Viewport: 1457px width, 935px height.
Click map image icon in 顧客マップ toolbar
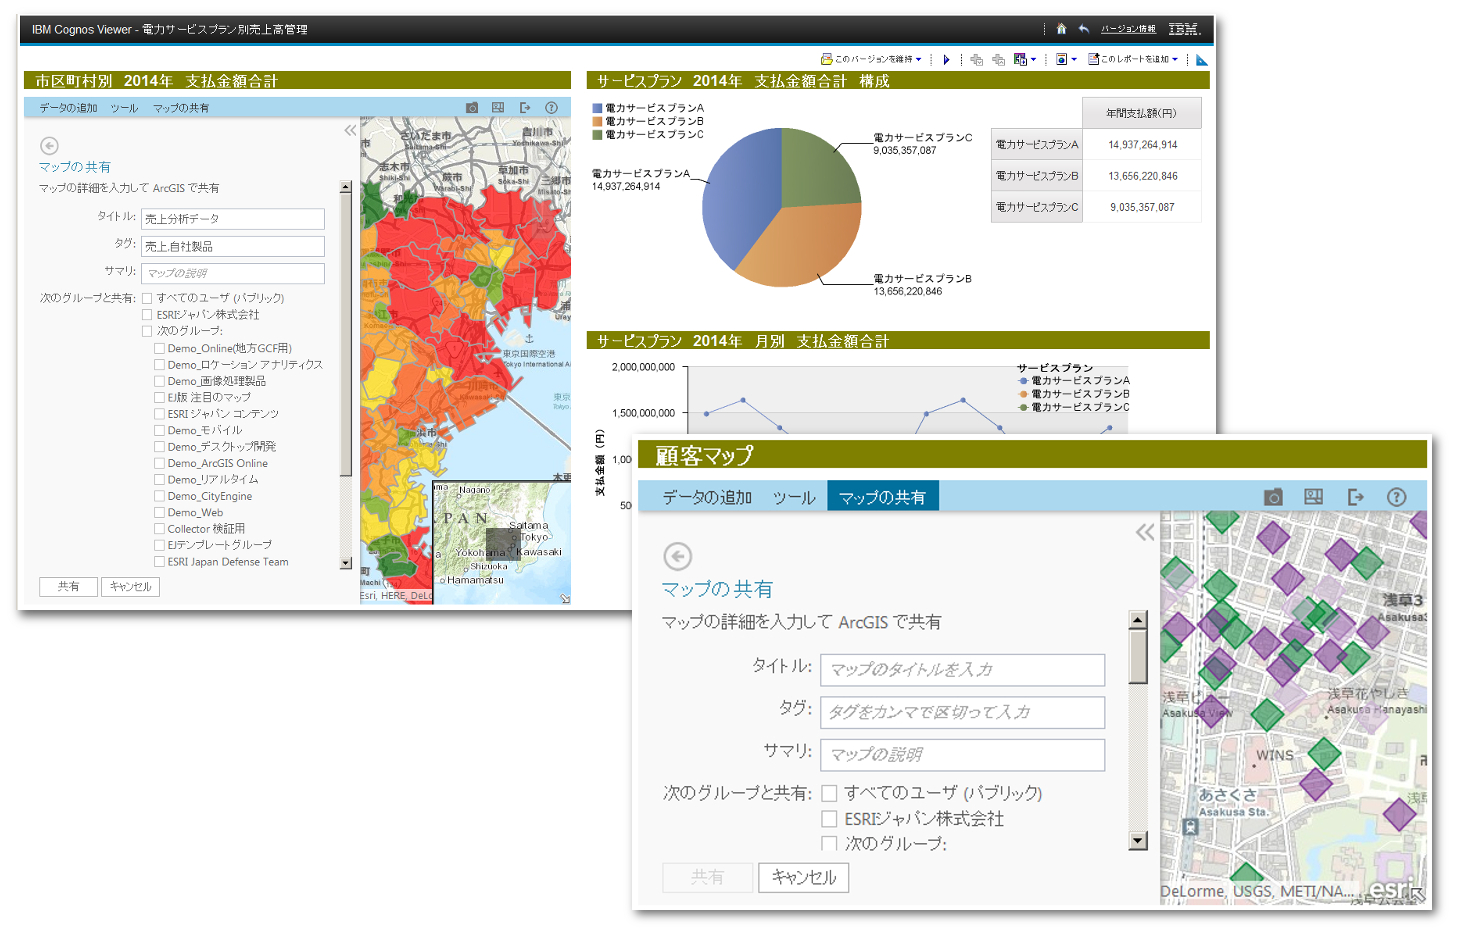coord(1314,497)
